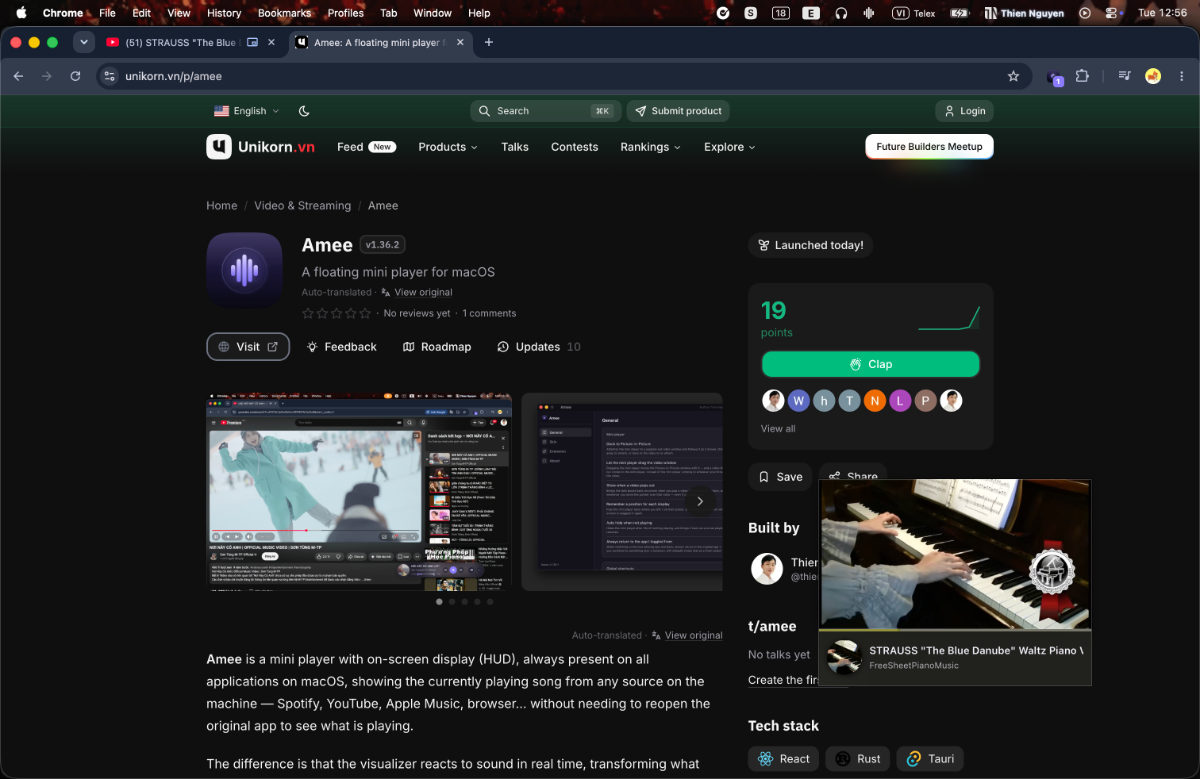Click the site information icon in address bar
1200x779 pixels.
[110, 76]
